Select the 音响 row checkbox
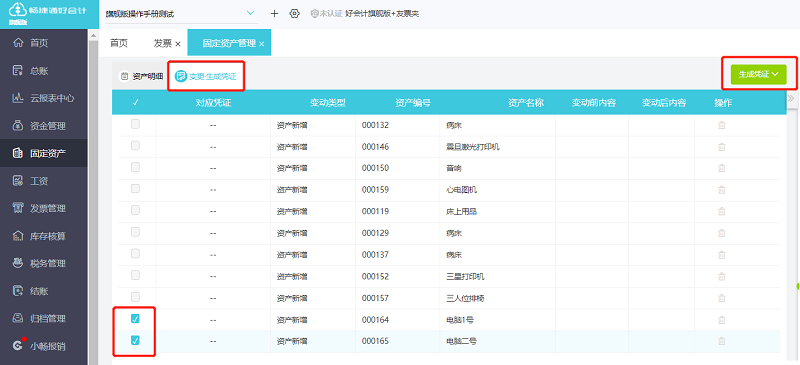 pos(135,167)
